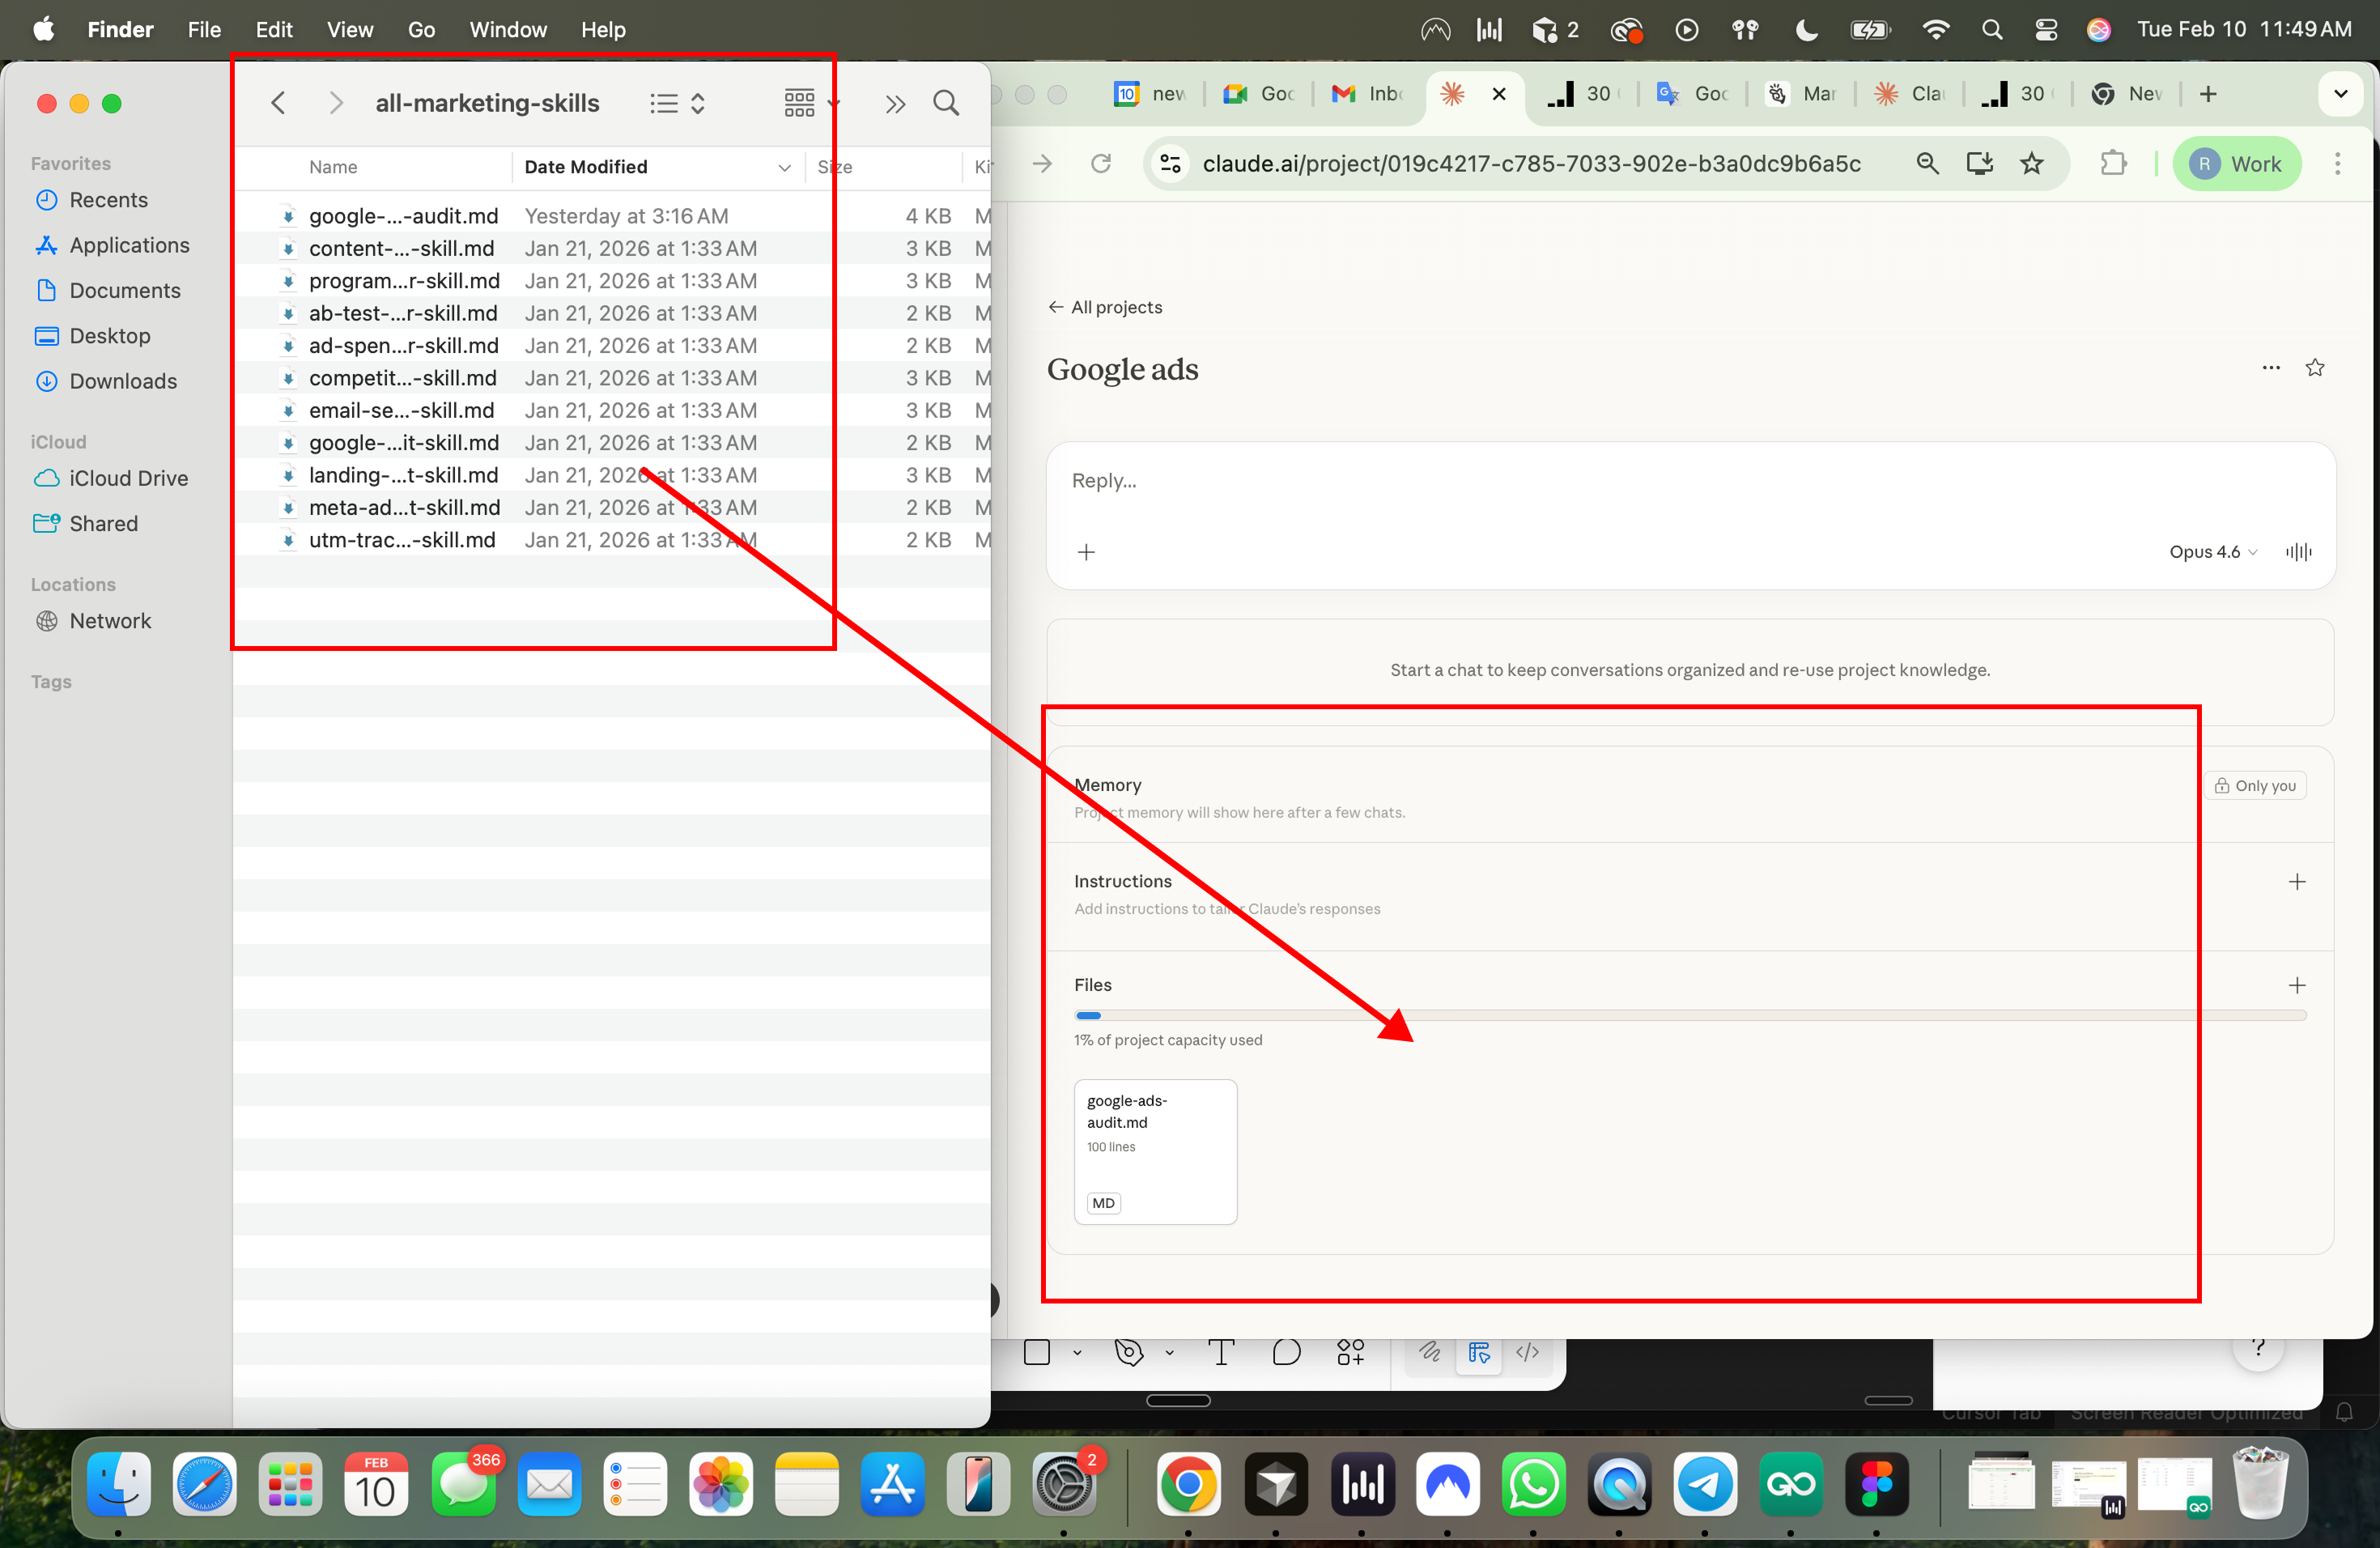Enable the code view mode in markup toolbar
The width and height of the screenshot is (2380, 1548).
pos(1527,1353)
